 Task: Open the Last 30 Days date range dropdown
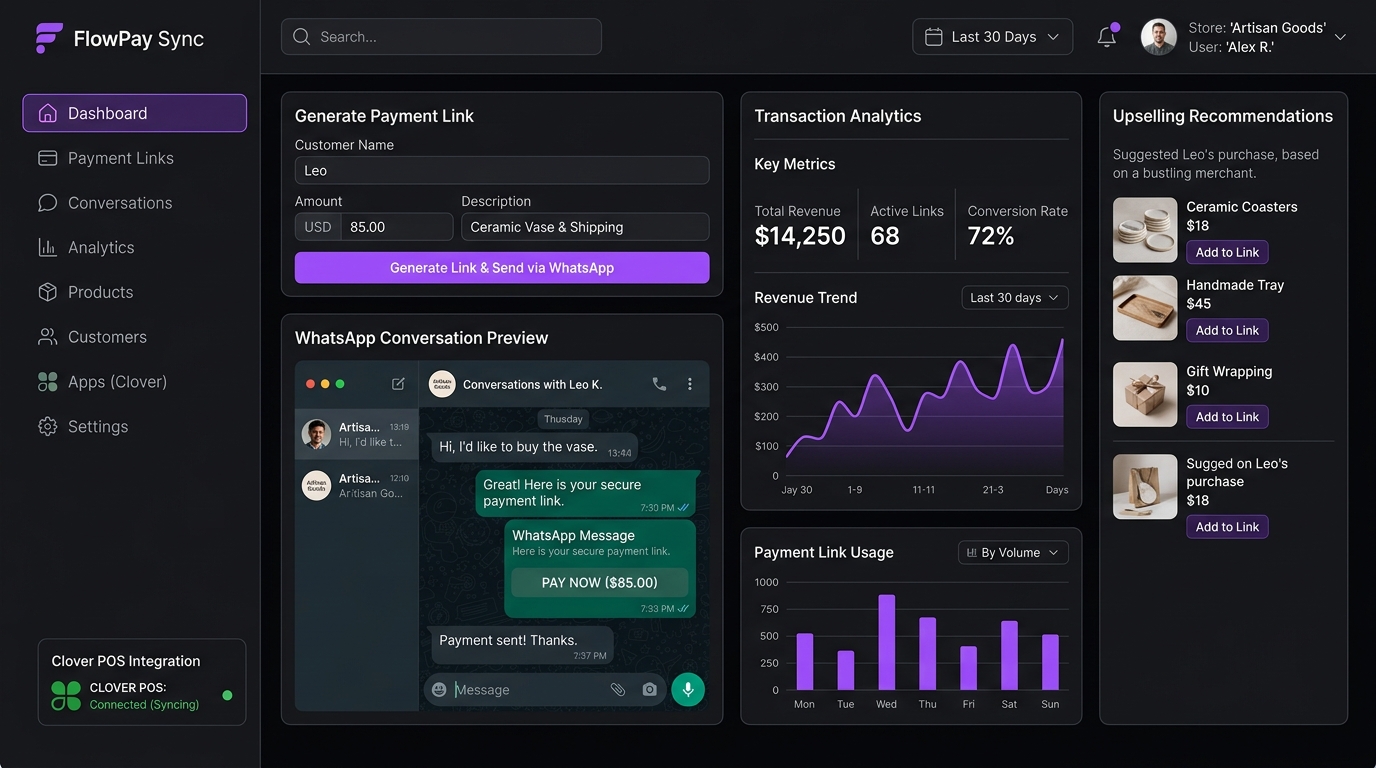click(992, 37)
